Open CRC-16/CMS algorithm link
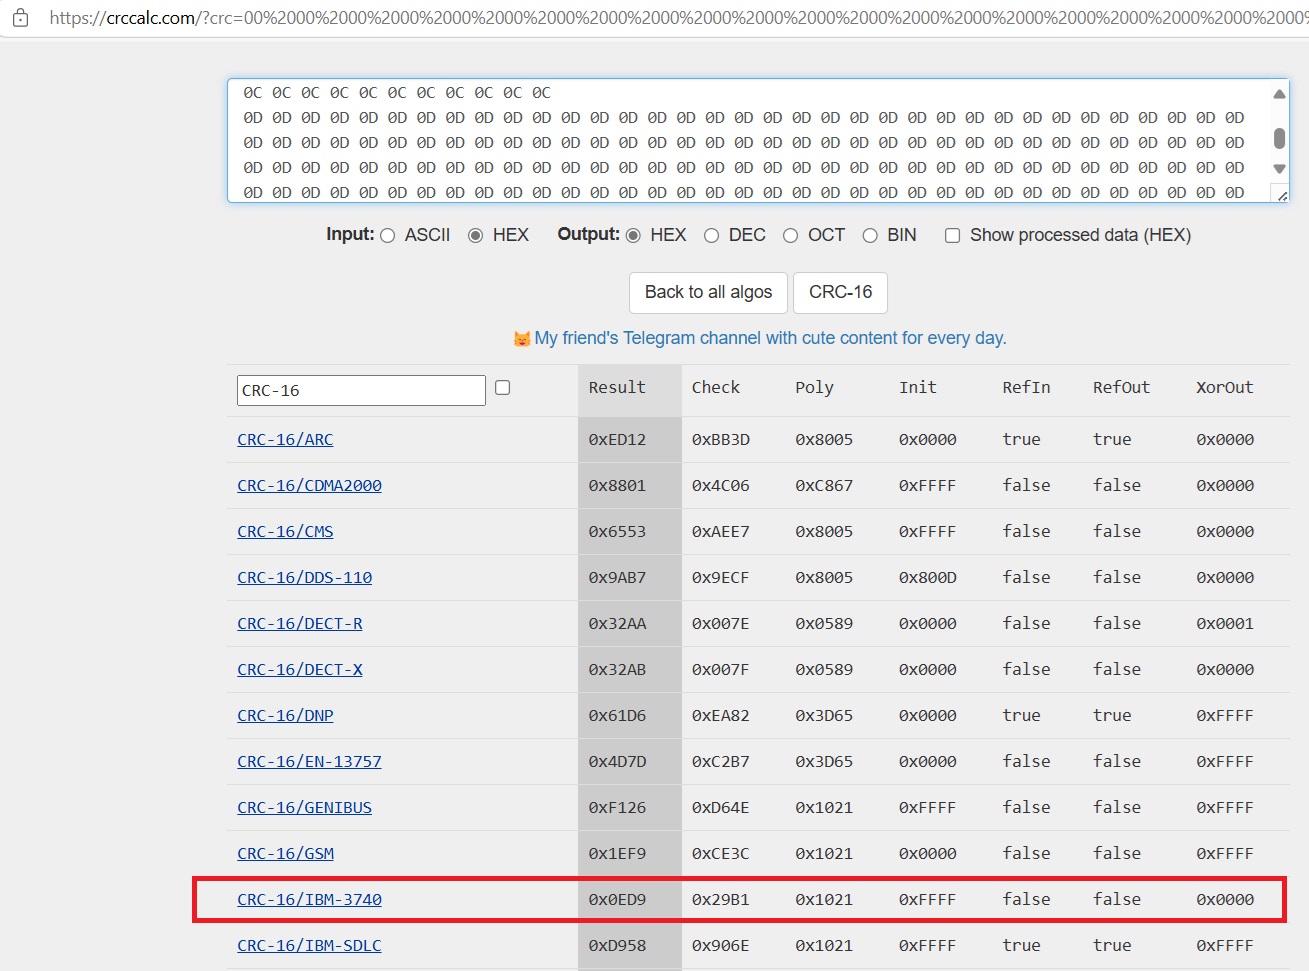The image size is (1309, 971). (285, 531)
